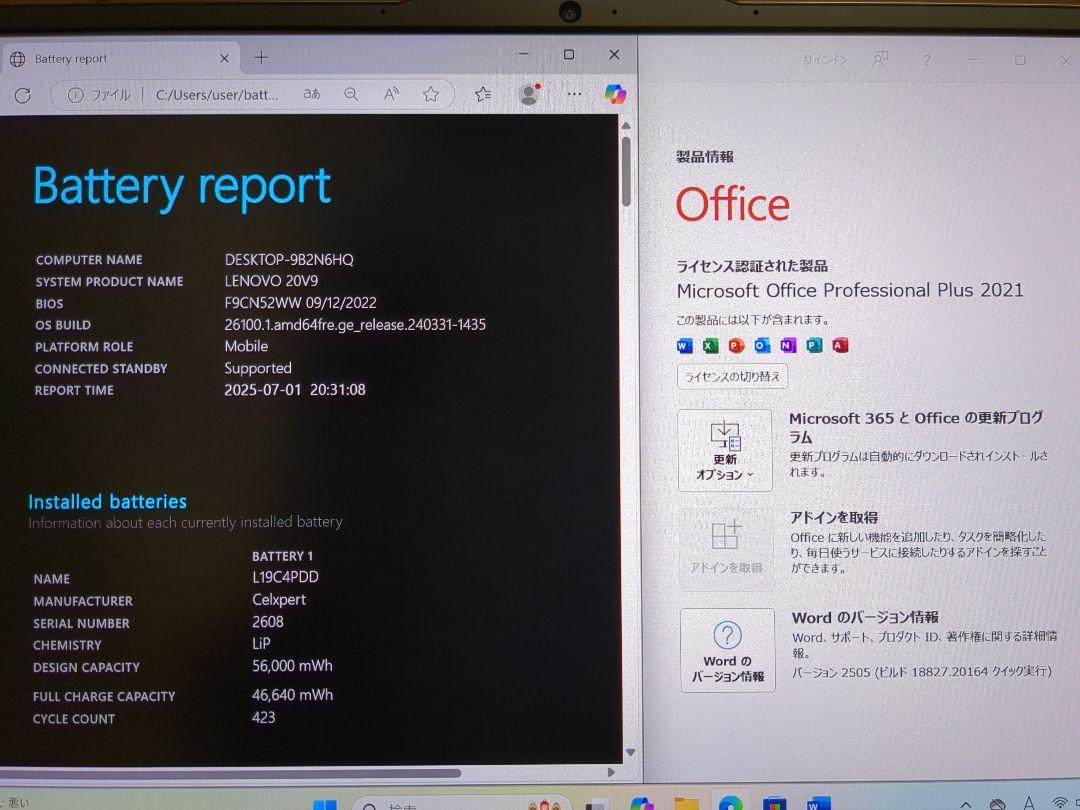Click the battery name L19C4PDD

(285, 577)
